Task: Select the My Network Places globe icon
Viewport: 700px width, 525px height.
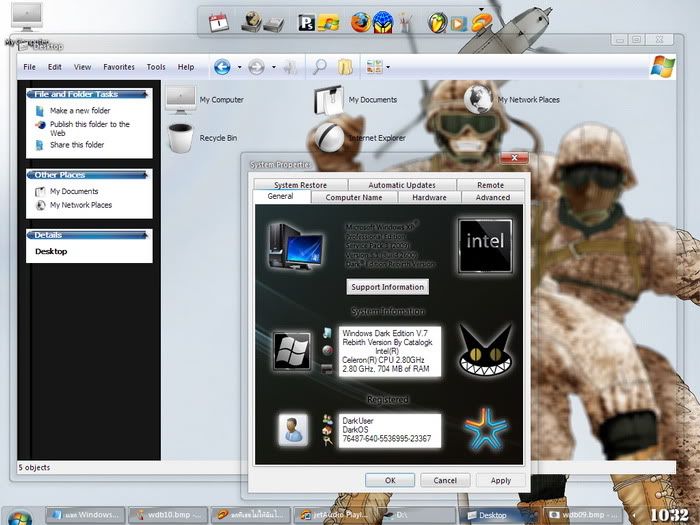Action: click(x=478, y=99)
